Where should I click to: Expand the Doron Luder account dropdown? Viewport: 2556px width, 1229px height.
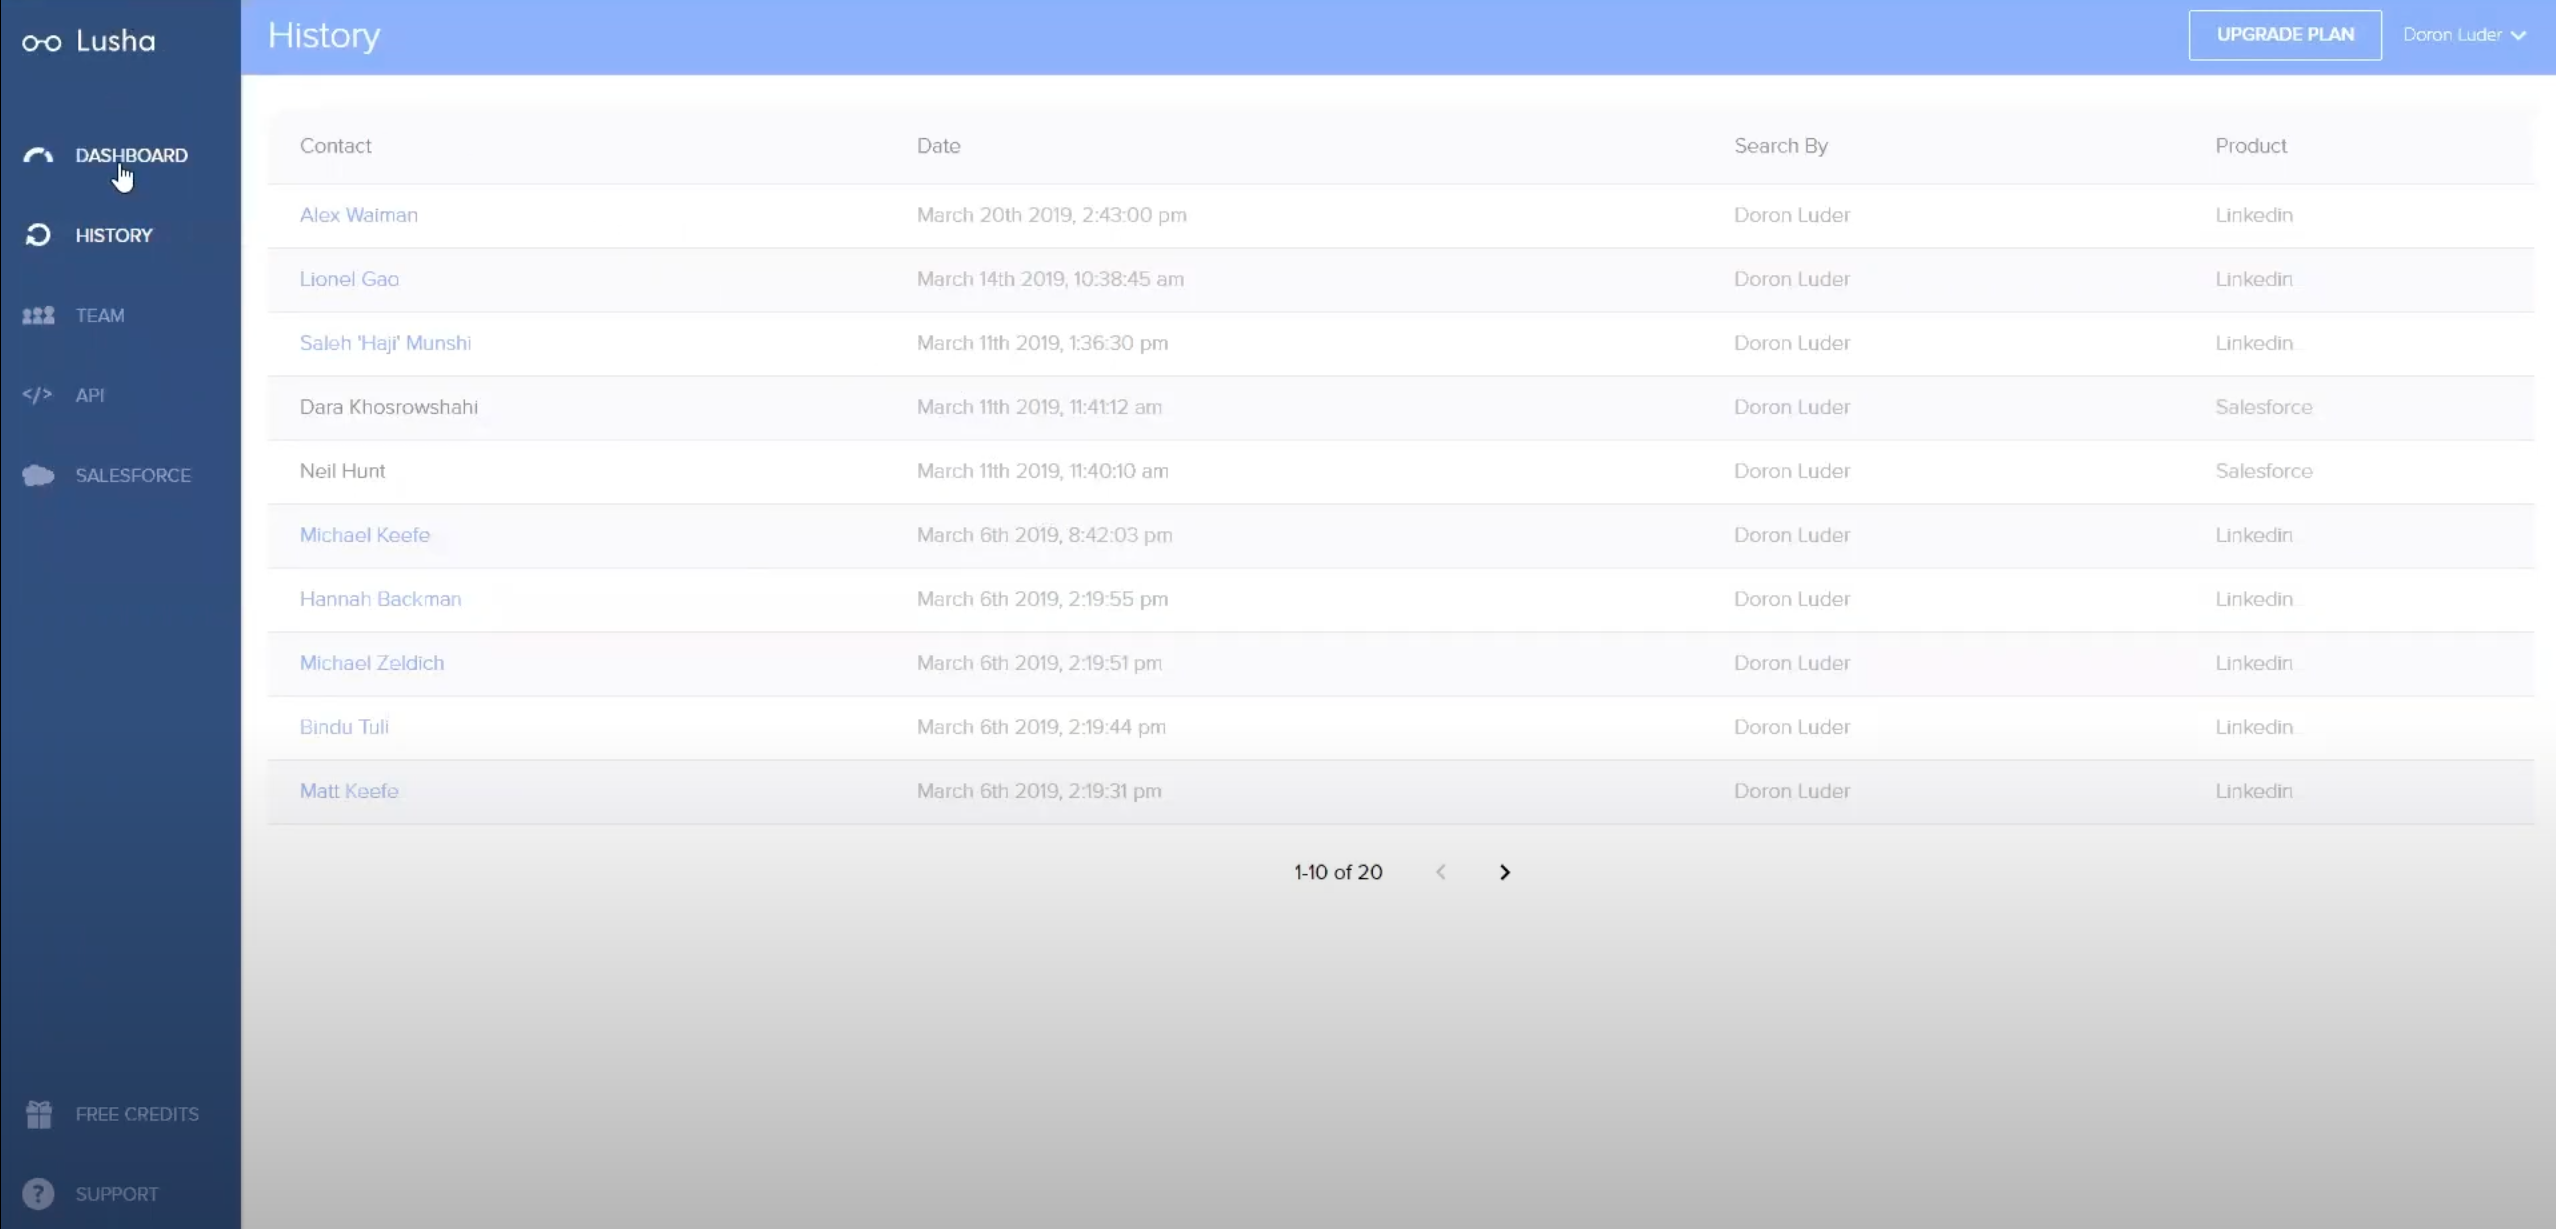(2464, 35)
